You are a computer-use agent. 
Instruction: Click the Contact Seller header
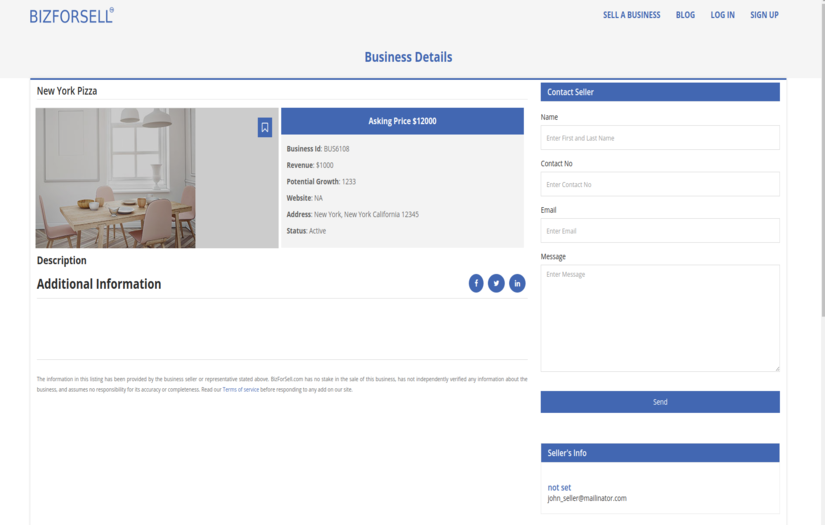[x=660, y=92]
